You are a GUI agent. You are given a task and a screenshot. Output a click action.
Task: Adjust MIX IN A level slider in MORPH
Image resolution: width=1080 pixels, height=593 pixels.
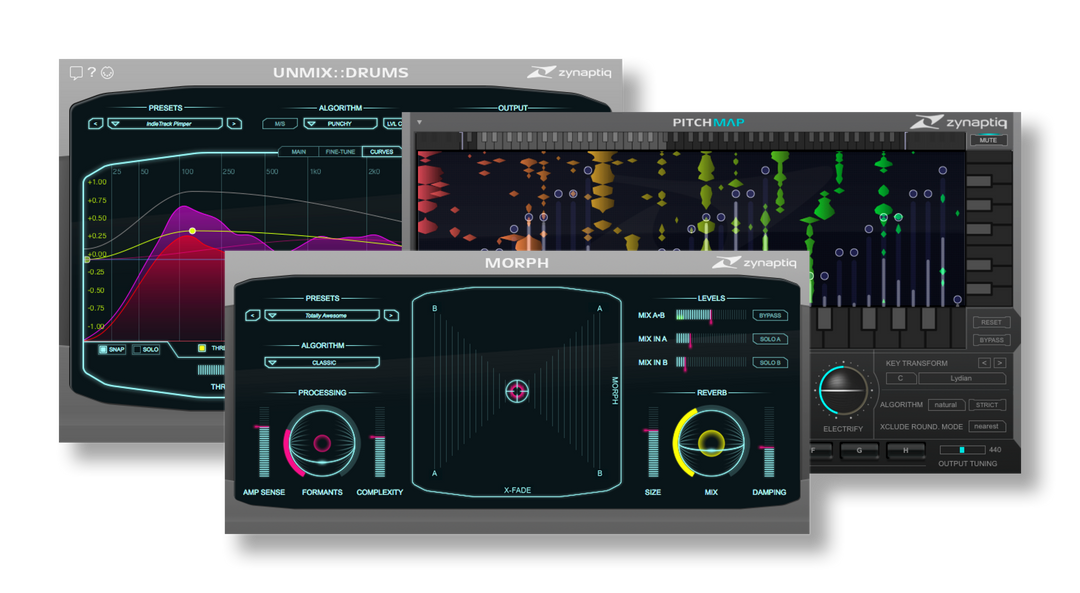(711, 339)
